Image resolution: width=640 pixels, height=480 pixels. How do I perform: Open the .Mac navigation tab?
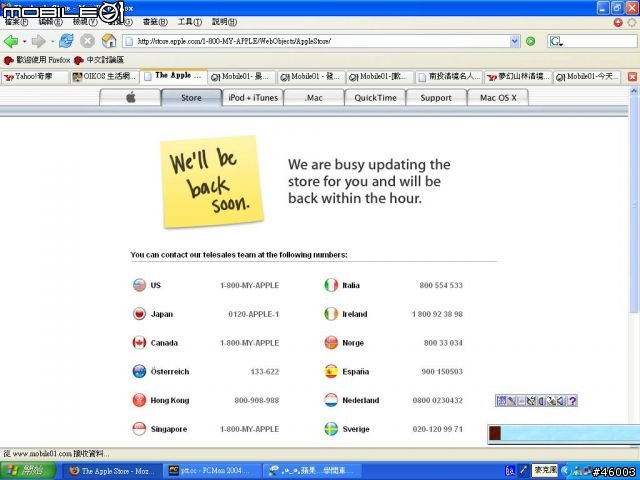[314, 98]
